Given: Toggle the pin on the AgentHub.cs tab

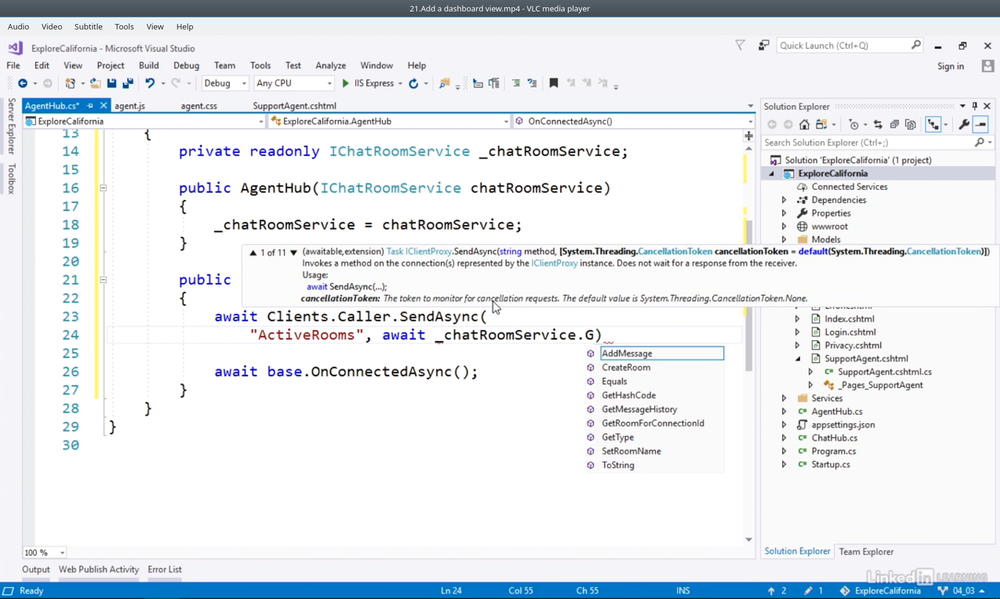Looking at the screenshot, I should (90, 106).
